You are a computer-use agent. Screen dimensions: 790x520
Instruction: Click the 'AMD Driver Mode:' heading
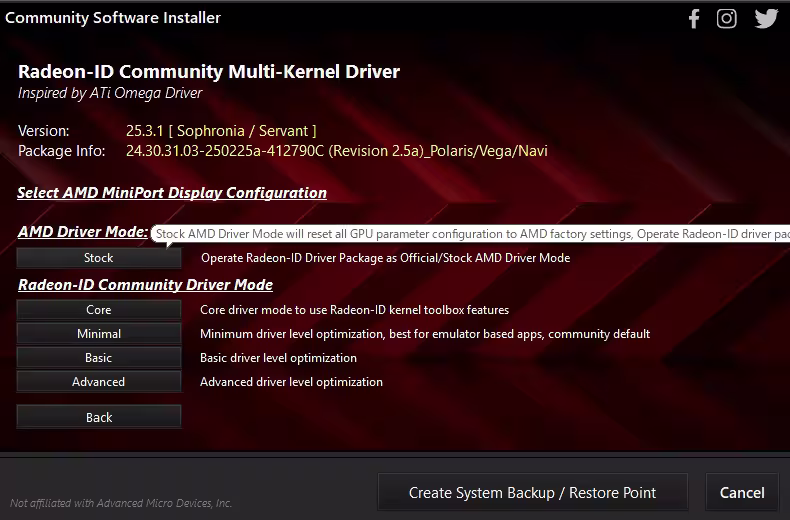[x=83, y=232]
